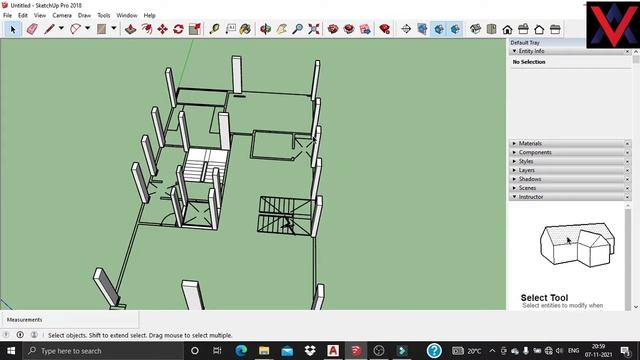Close the Scenes panel
Image resolution: width=640 pixels, height=360 pixels.
point(627,188)
